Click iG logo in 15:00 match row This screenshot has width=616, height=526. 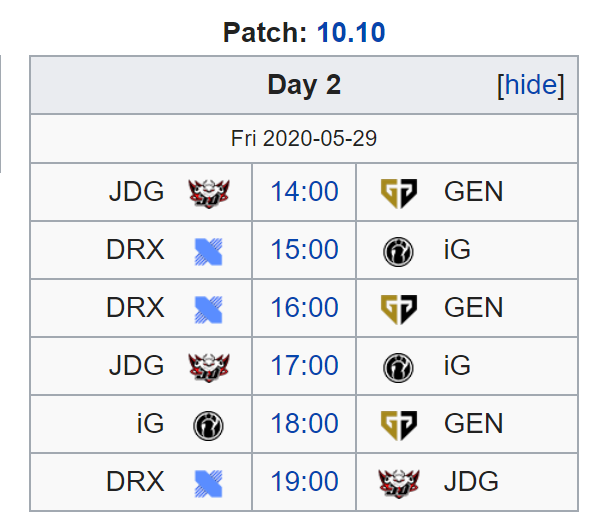tap(398, 252)
